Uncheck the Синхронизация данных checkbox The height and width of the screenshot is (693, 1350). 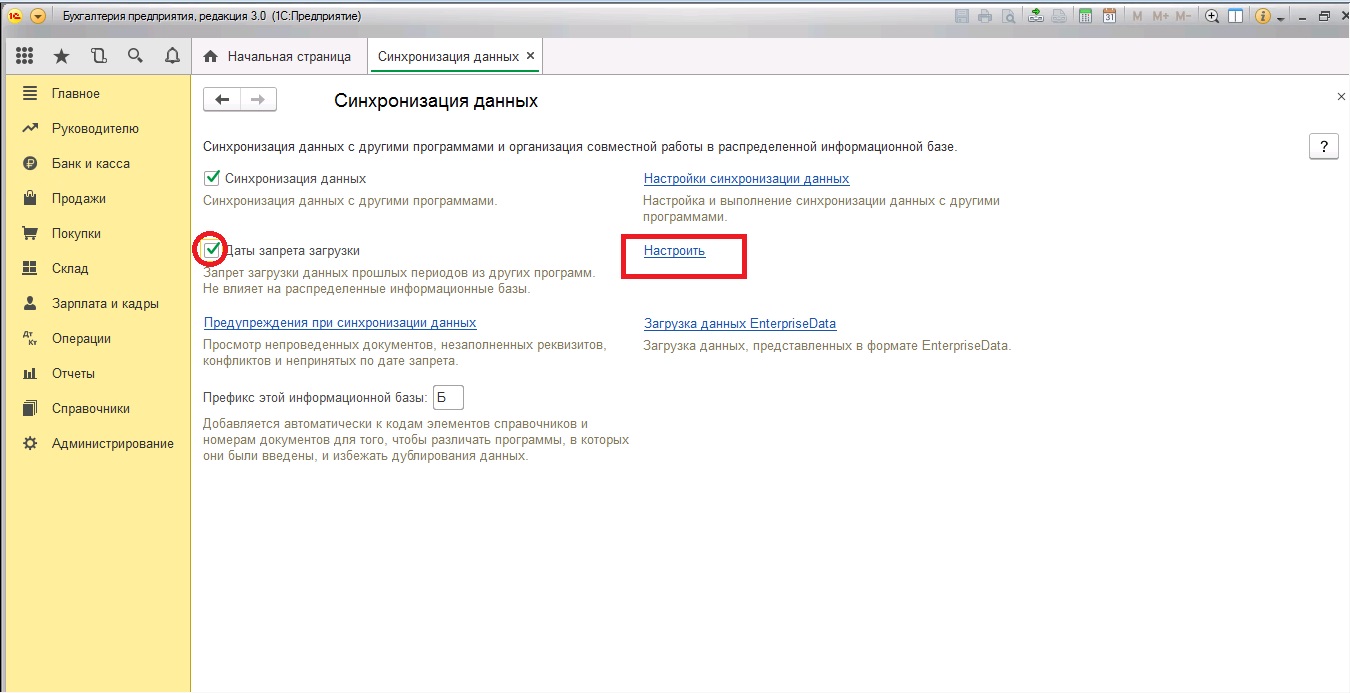pyautogui.click(x=211, y=179)
